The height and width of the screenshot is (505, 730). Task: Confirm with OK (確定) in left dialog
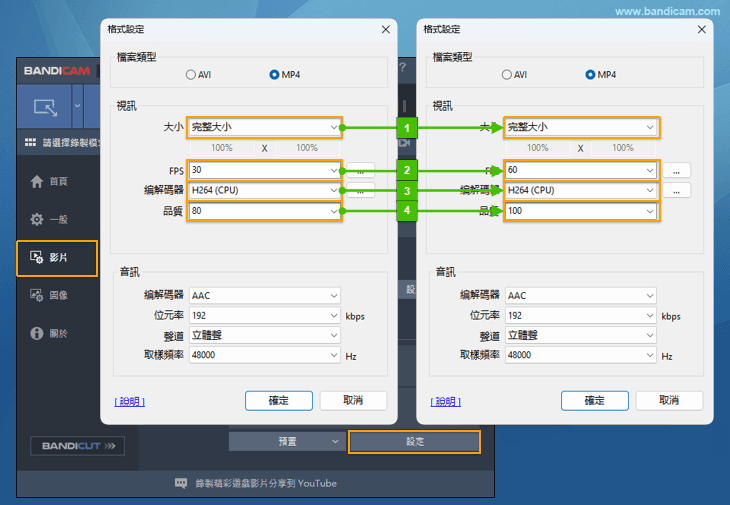279,401
